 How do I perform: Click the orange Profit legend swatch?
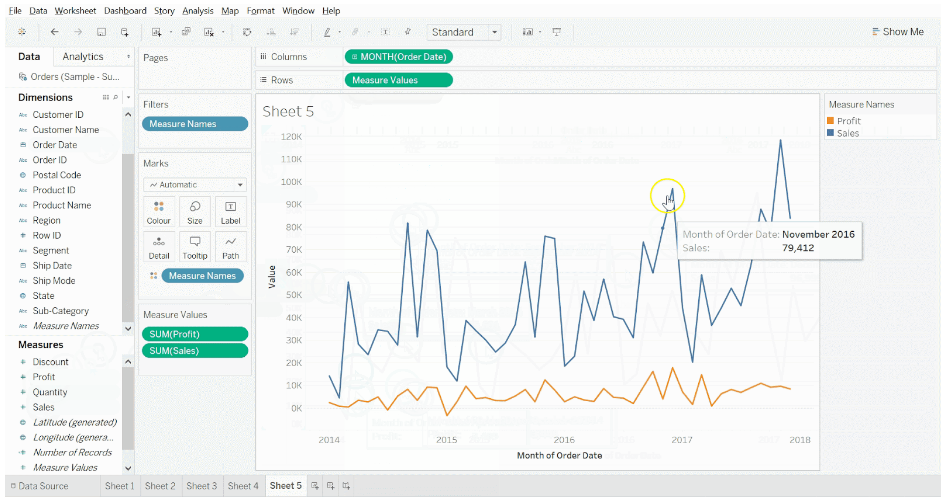pos(831,121)
